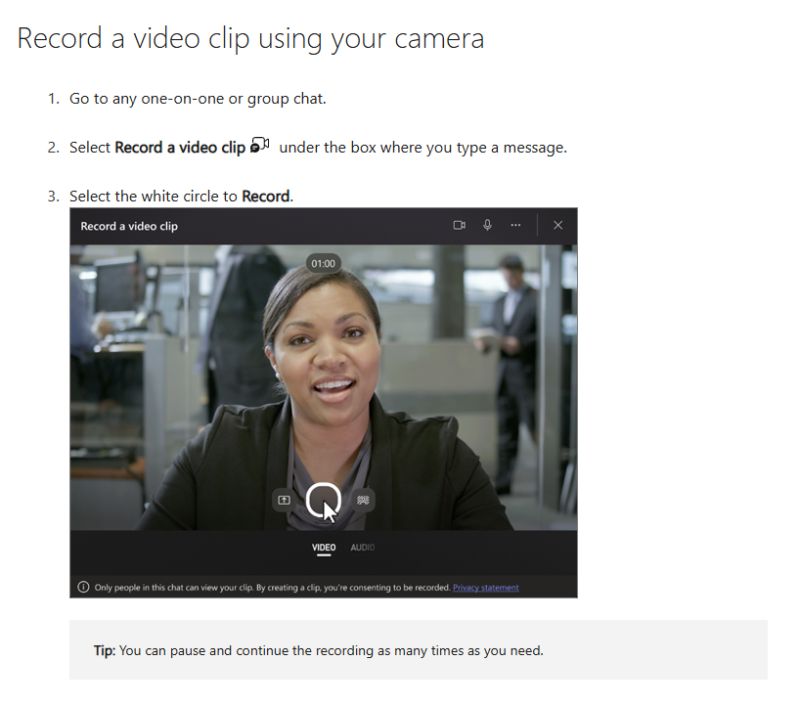The height and width of the screenshot is (705, 800).
Task: Switch to the VIDEO tab
Action: [x=323, y=547]
